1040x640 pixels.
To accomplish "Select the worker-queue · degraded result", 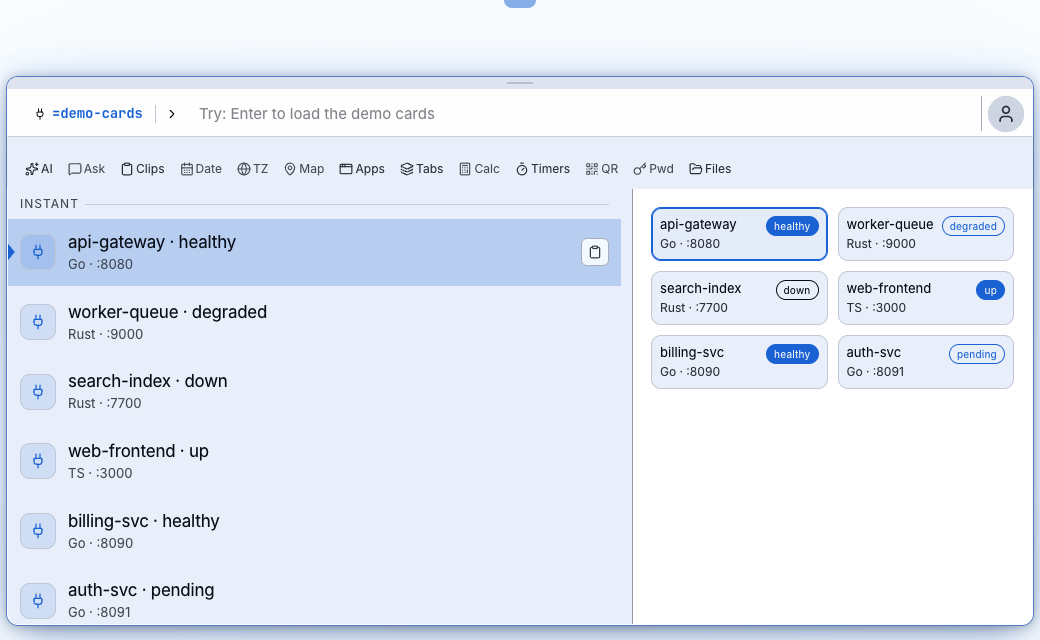I will pos(314,322).
